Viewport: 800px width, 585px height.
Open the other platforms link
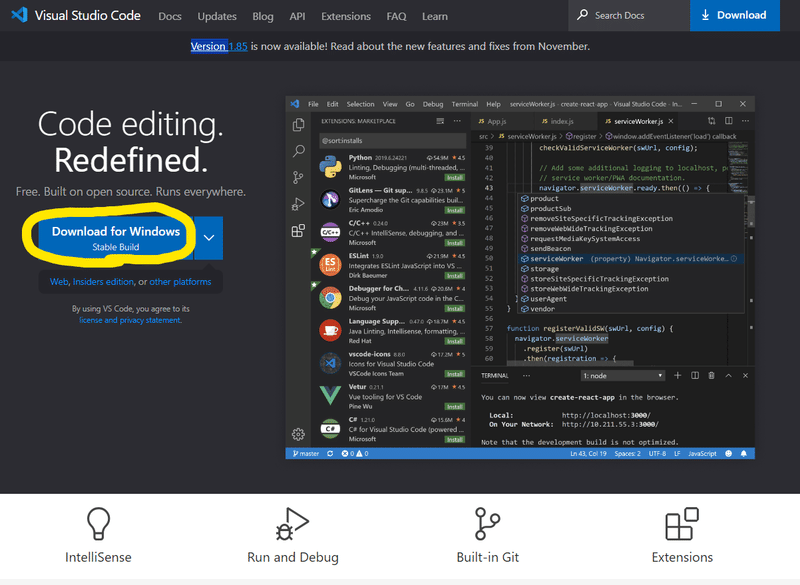tap(180, 282)
